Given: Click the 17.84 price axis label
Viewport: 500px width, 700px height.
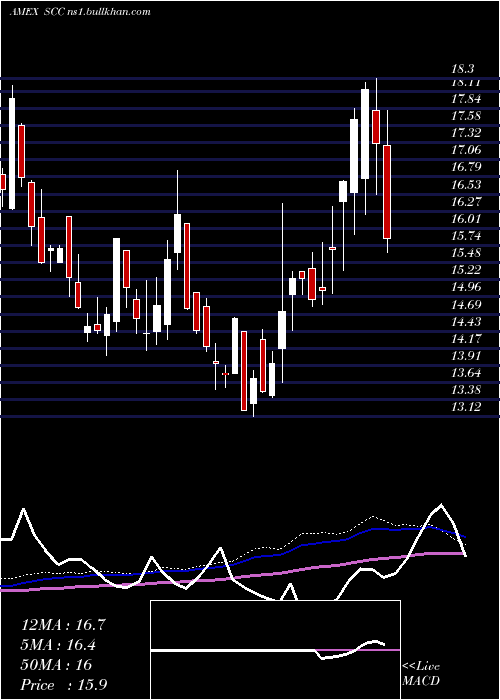Looking at the screenshot, I should pos(466,99).
